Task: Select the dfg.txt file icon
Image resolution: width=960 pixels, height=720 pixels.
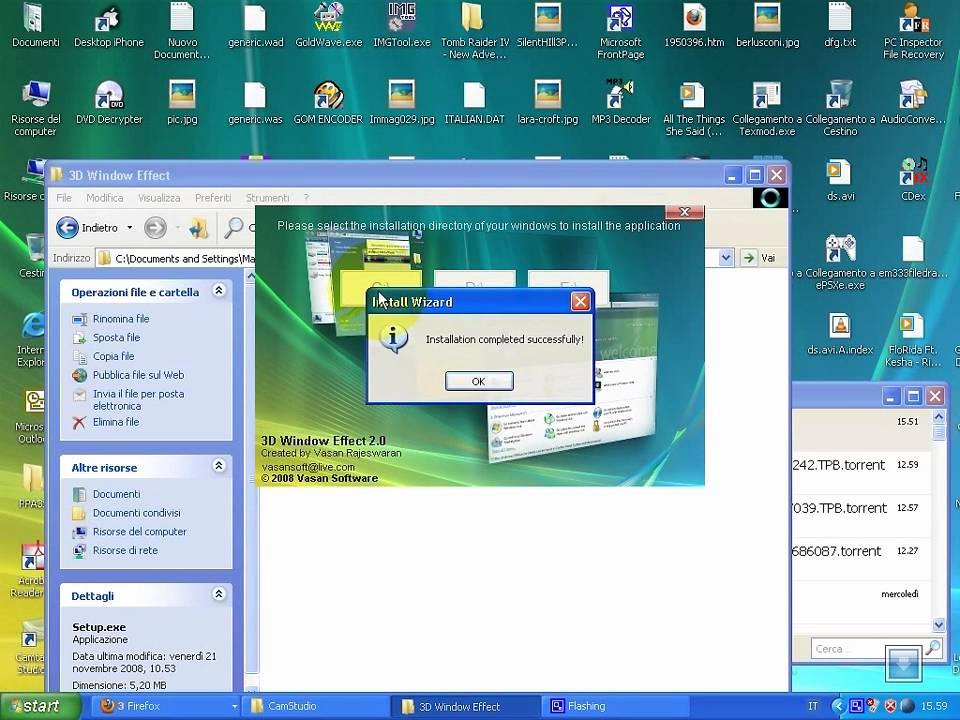Action: [x=840, y=26]
